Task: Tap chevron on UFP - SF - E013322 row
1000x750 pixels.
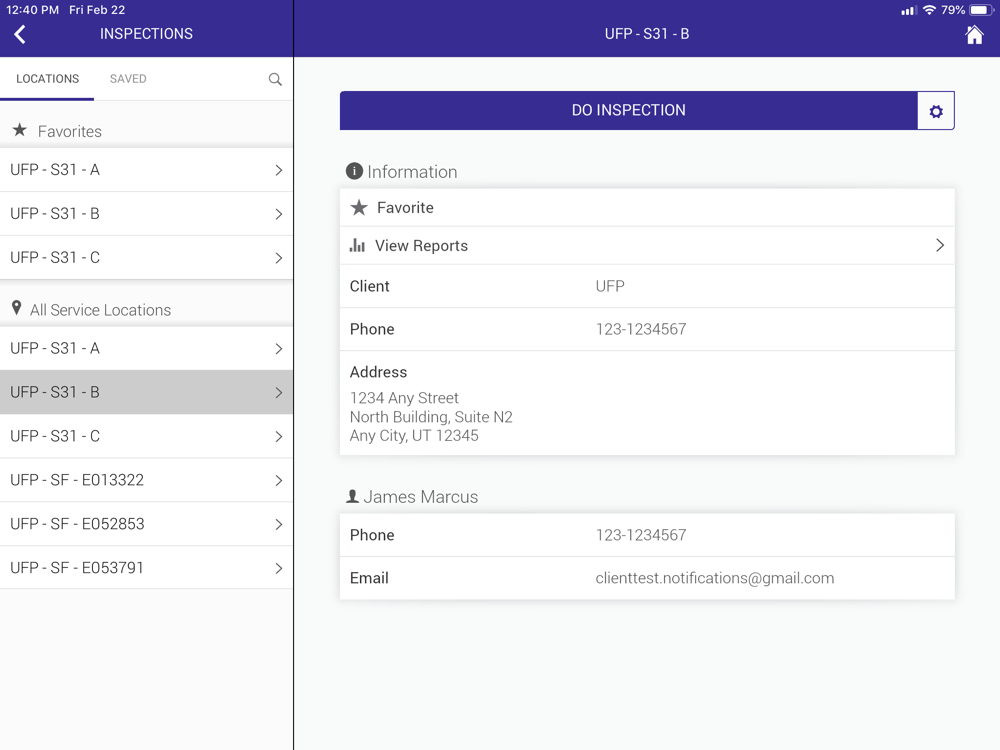Action: (279, 481)
